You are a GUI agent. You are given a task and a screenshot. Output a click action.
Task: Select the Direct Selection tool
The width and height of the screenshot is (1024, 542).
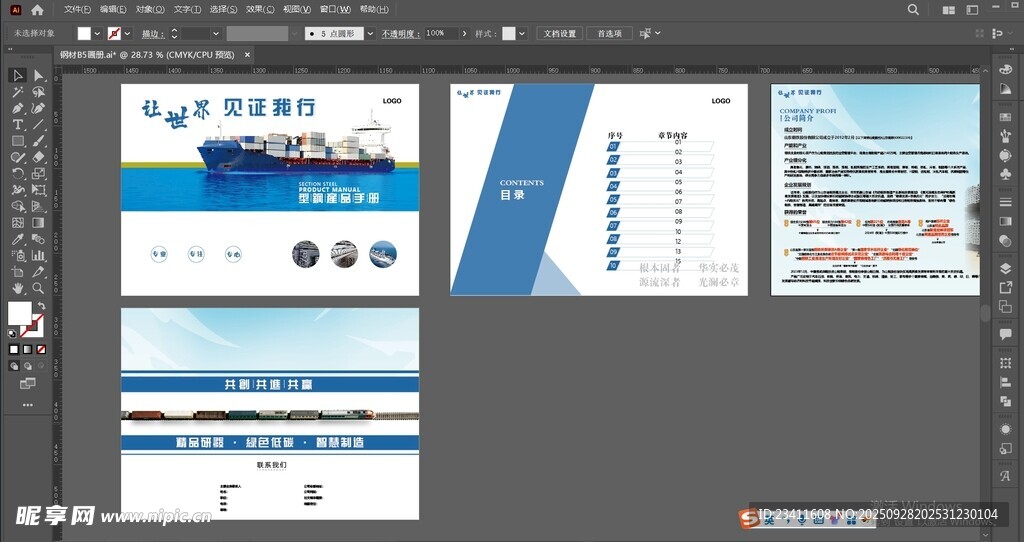coord(39,75)
